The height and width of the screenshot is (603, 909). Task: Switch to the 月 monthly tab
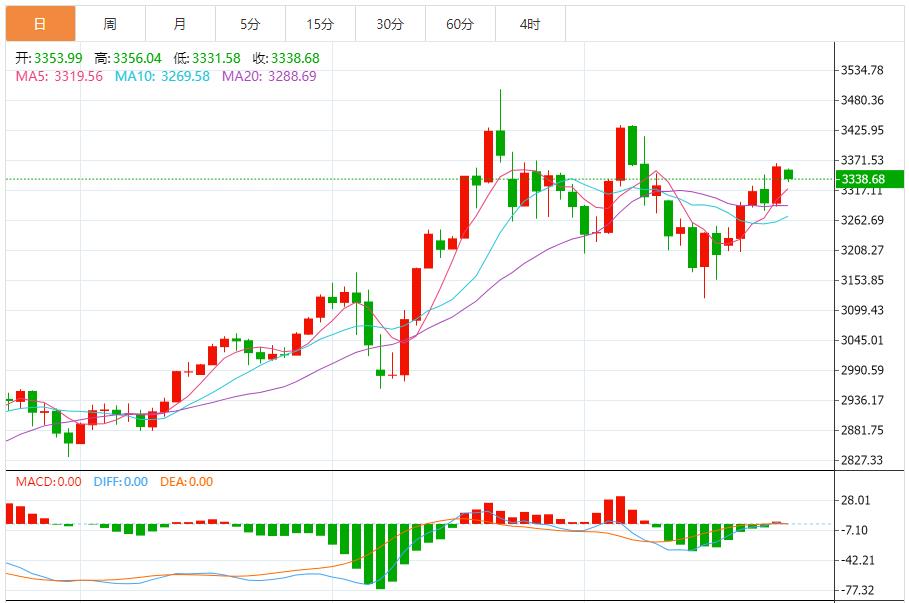tap(180, 24)
